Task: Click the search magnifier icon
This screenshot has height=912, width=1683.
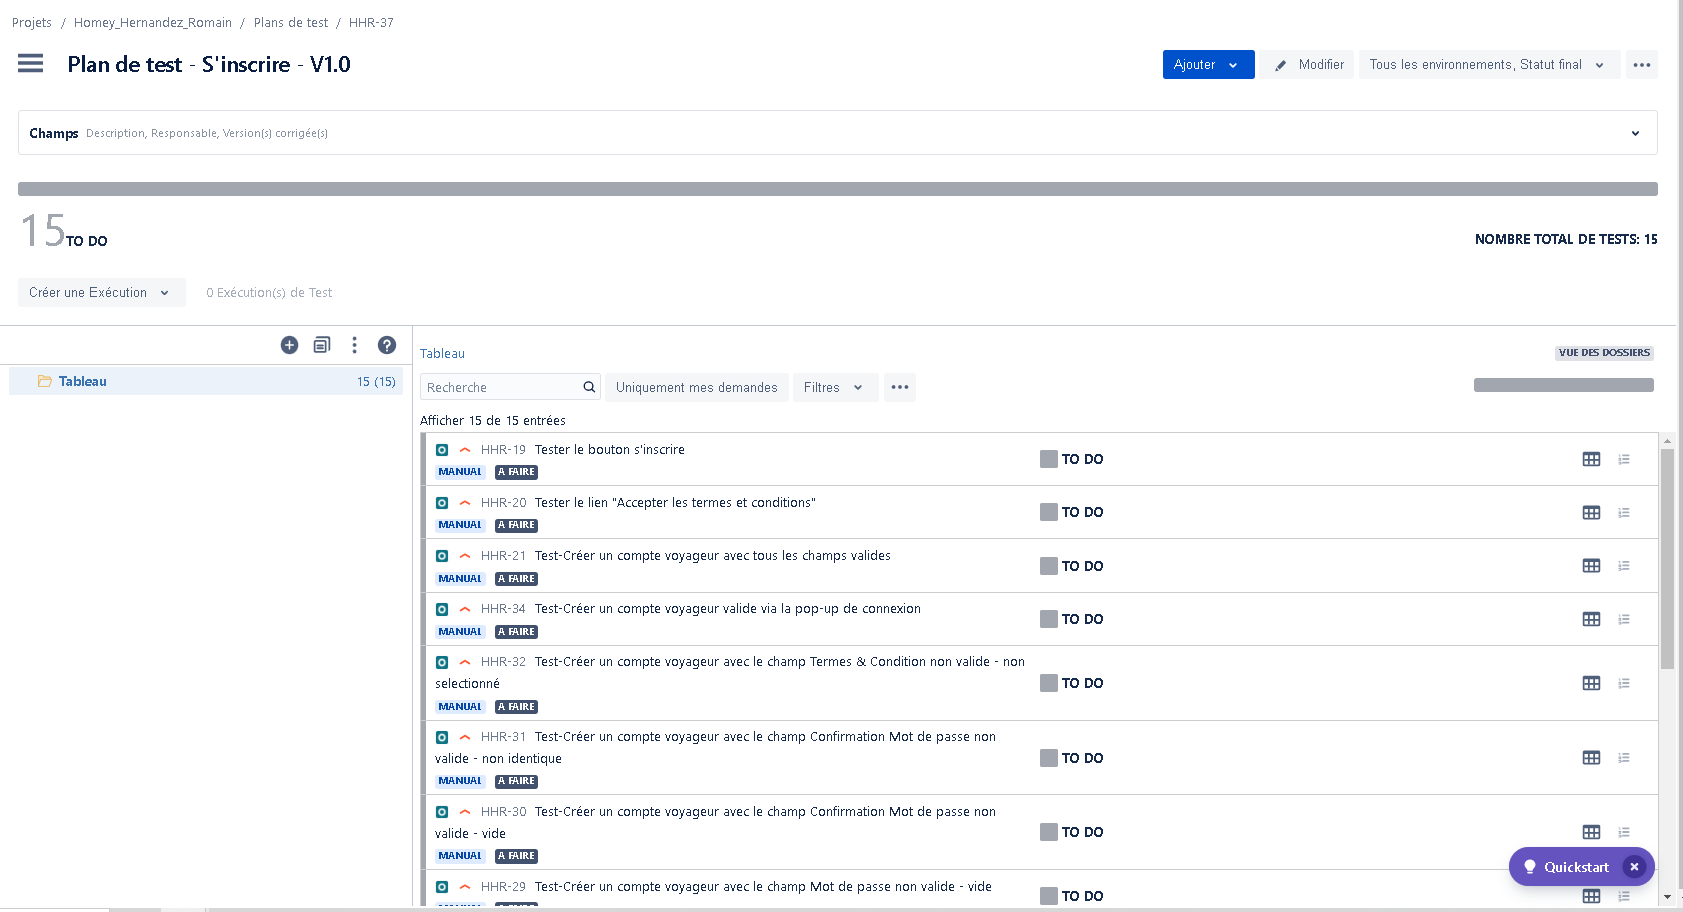Action: (589, 387)
